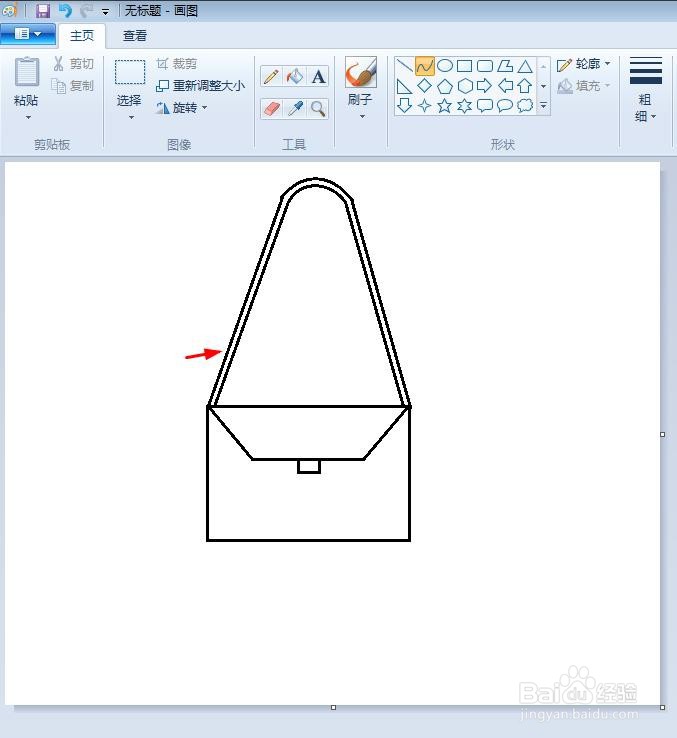Expand the 刷子 brushes dropdown arrow
The width and height of the screenshot is (677, 738).
click(x=362, y=116)
